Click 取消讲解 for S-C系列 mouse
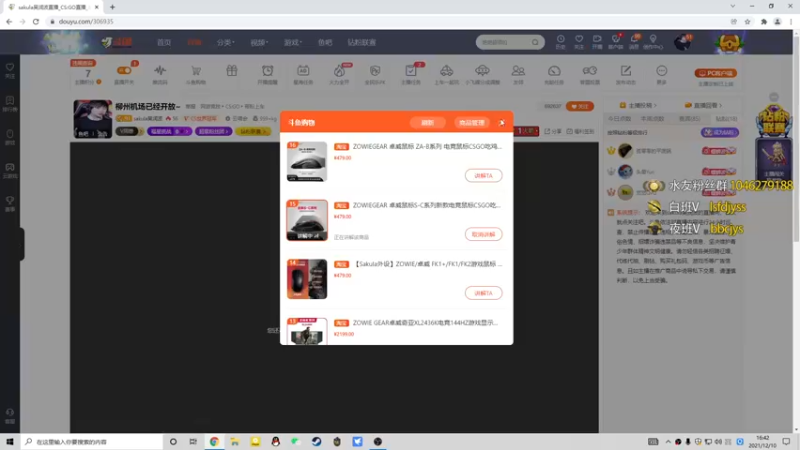The width and height of the screenshot is (800, 450). pyautogui.click(x=483, y=234)
